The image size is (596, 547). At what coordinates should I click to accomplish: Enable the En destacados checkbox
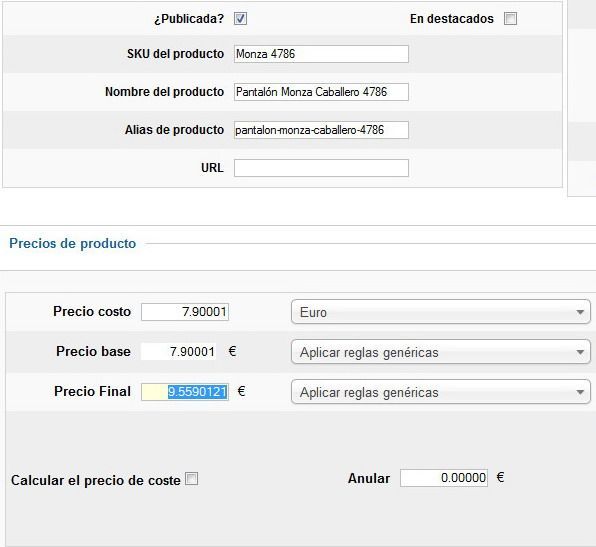(x=510, y=18)
